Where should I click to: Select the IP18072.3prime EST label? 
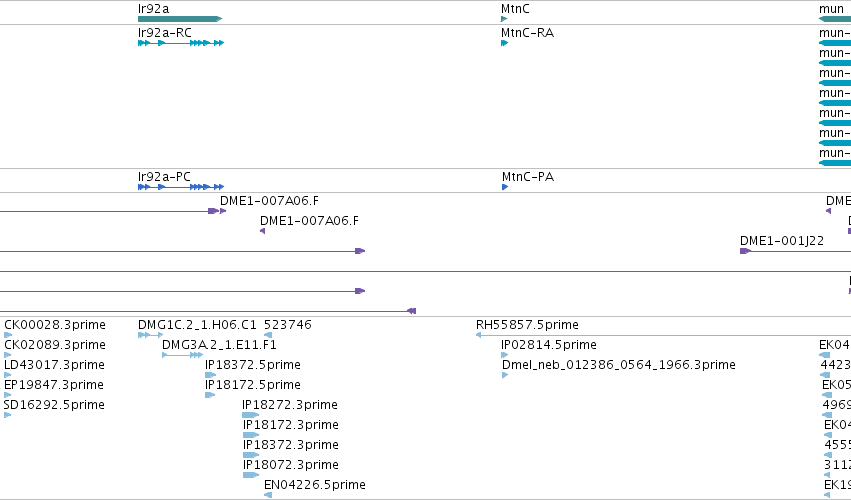pyautogui.click(x=291, y=465)
